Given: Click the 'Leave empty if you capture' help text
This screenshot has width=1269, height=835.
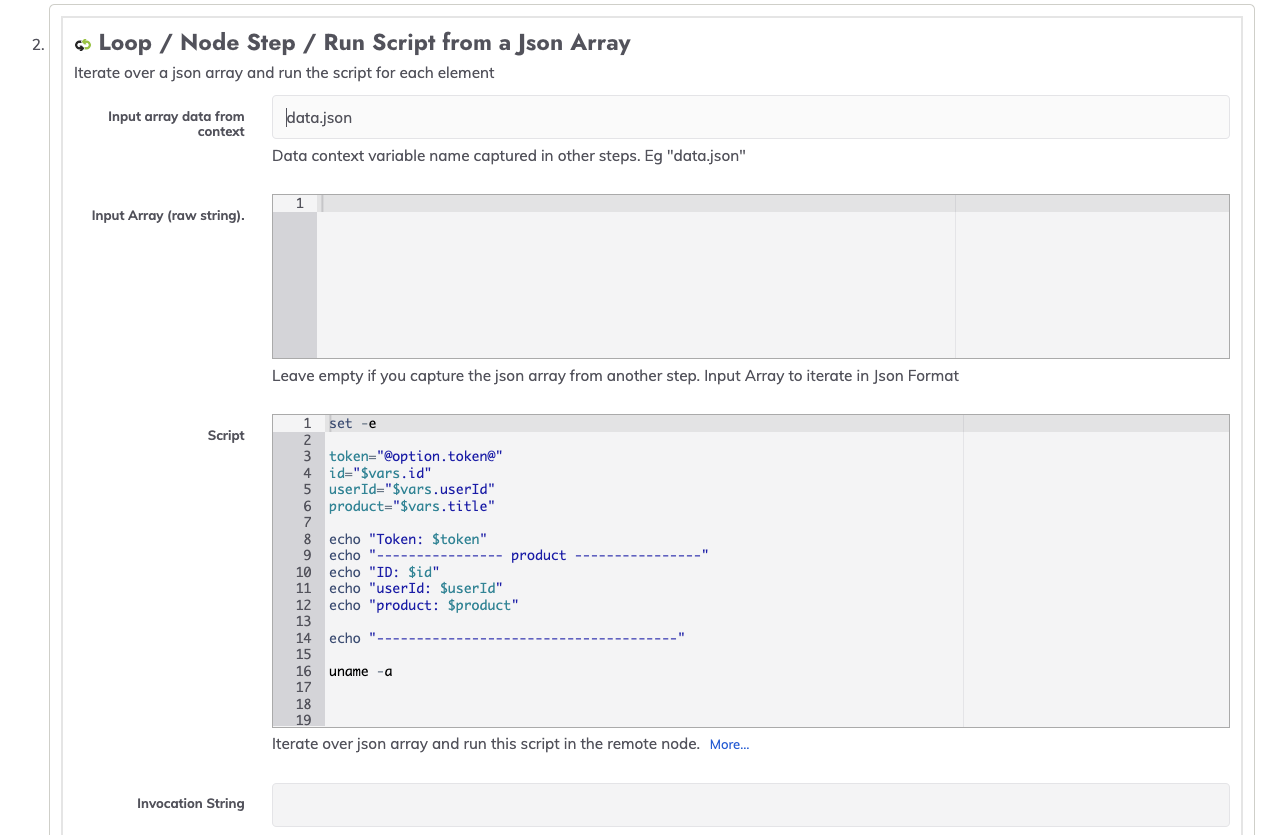Looking at the screenshot, I should [x=615, y=376].
